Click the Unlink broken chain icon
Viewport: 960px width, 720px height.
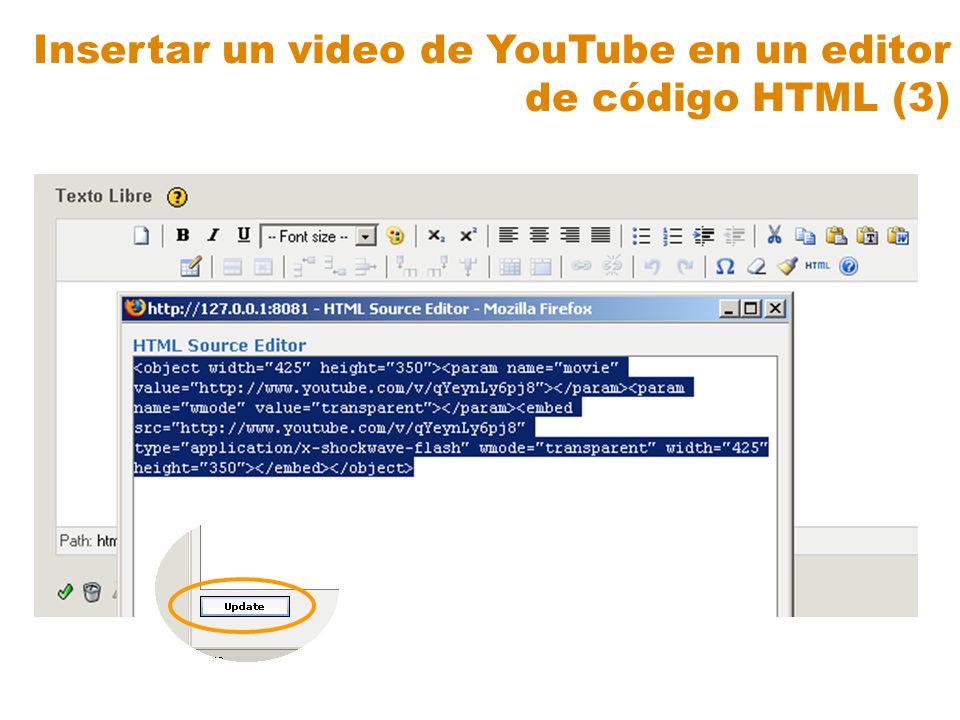tap(612, 266)
